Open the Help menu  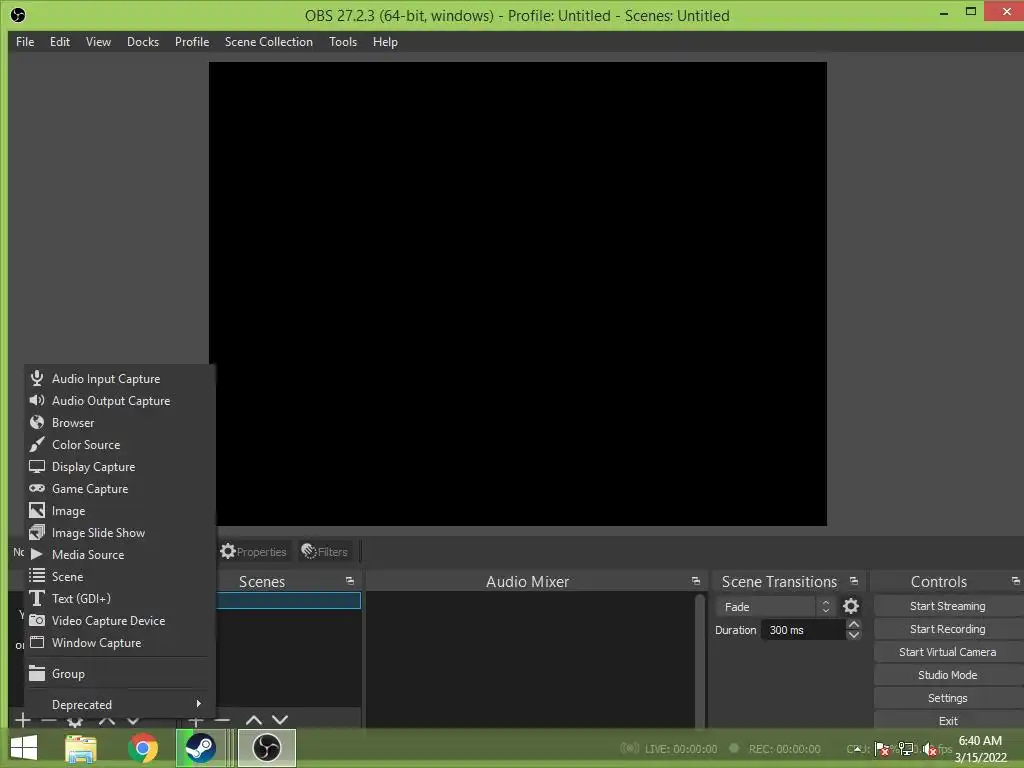point(385,42)
